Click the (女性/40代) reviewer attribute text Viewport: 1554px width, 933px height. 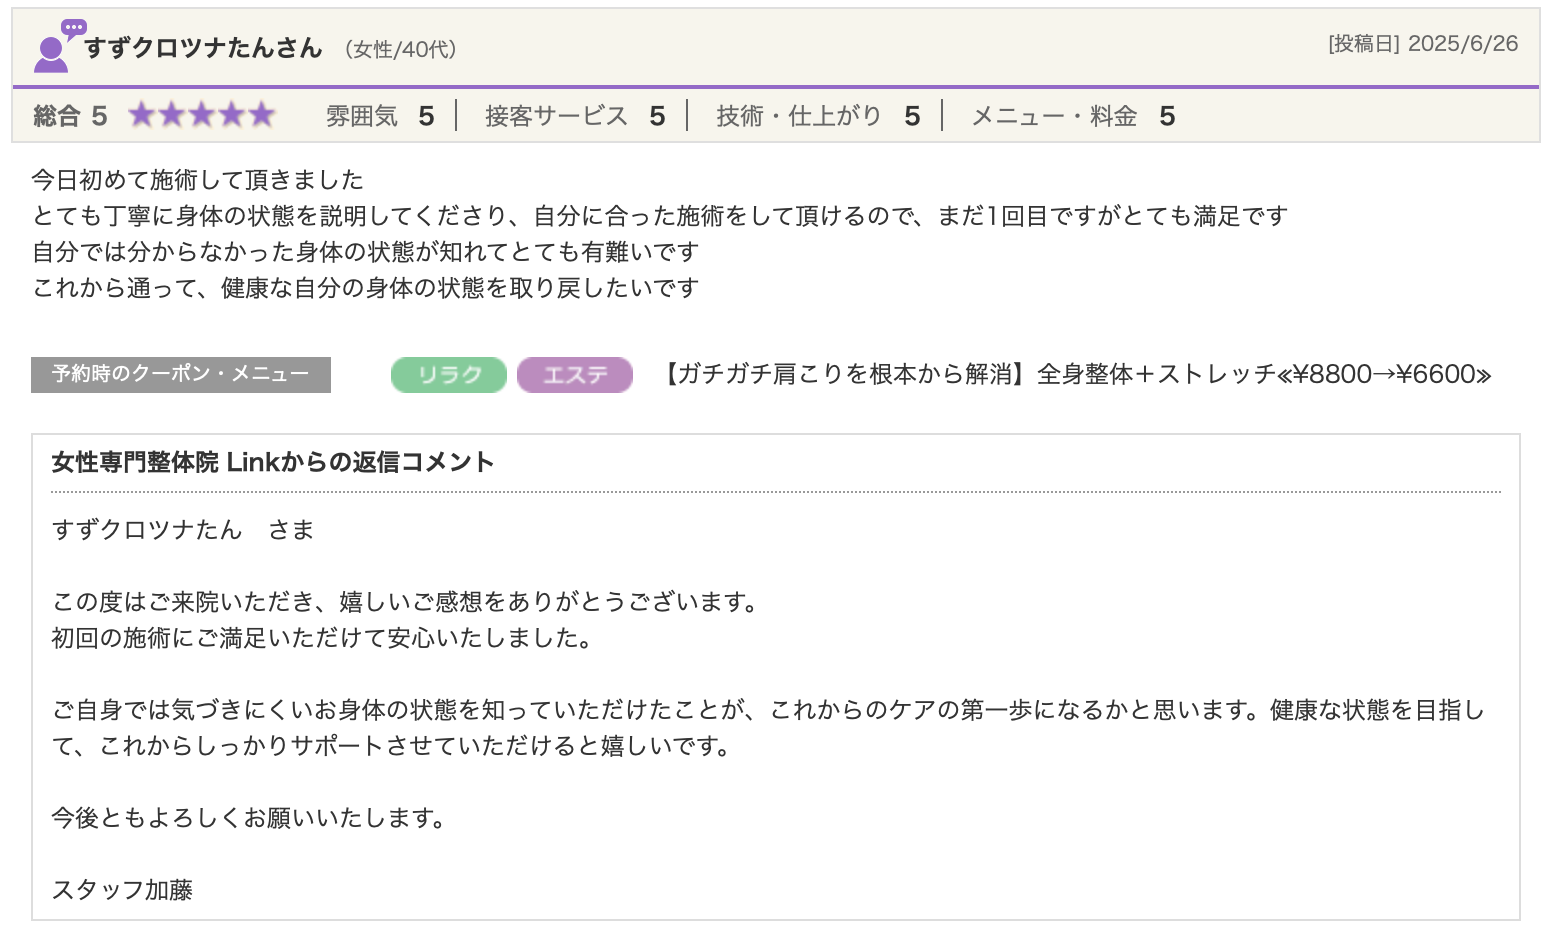coord(400,49)
